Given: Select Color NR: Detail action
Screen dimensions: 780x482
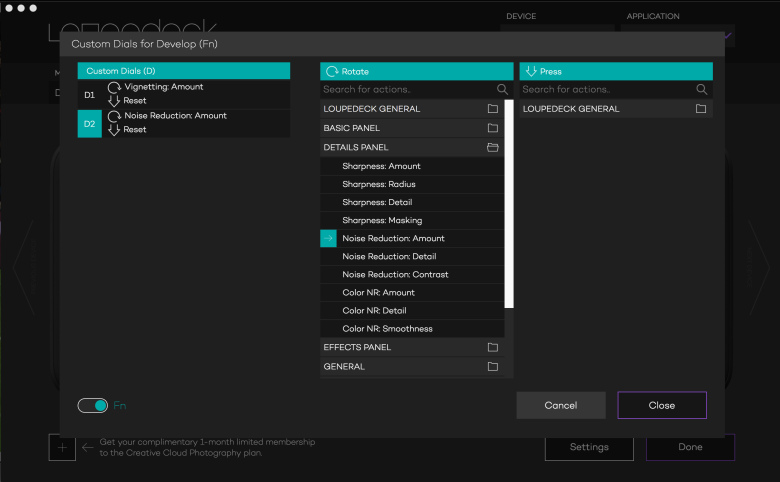Looking at the screenshot, I should pos(412,311).
